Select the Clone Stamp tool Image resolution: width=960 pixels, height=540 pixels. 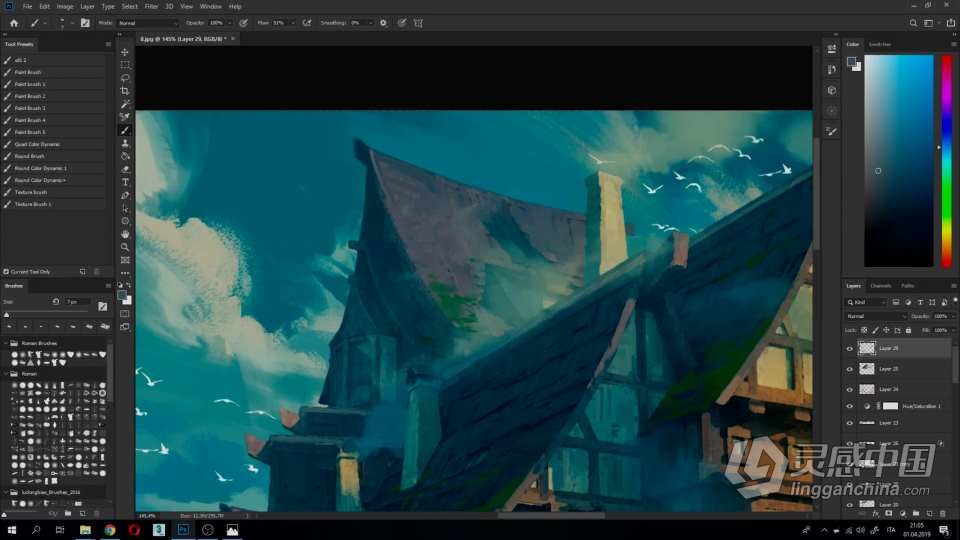(x=125, y=143)
